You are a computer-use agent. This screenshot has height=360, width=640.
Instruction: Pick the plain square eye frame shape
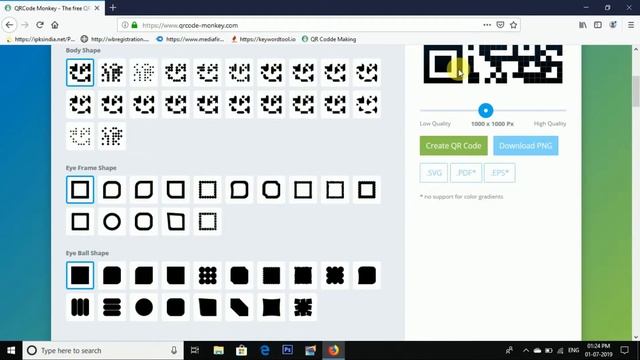tap(80, 190)
